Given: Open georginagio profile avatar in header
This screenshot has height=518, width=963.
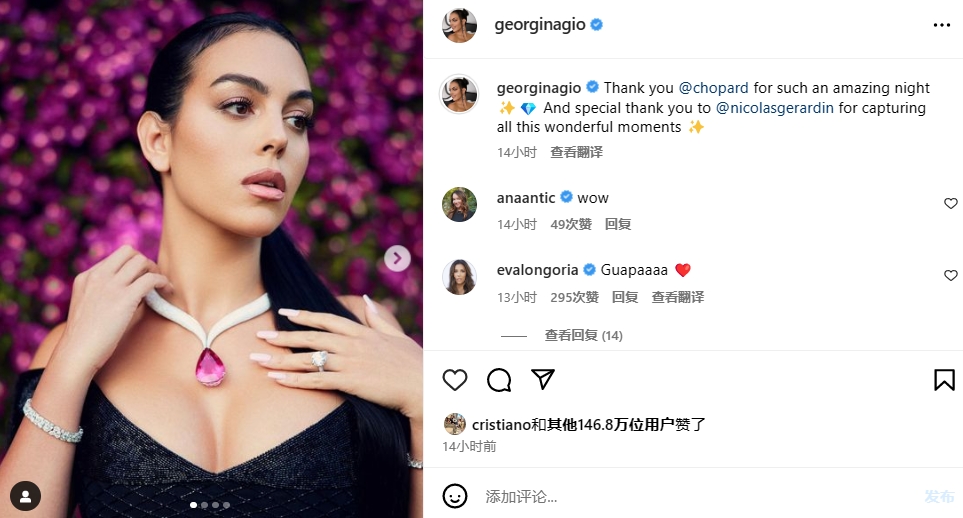Looking at the screenshot, I should point(459,25).
